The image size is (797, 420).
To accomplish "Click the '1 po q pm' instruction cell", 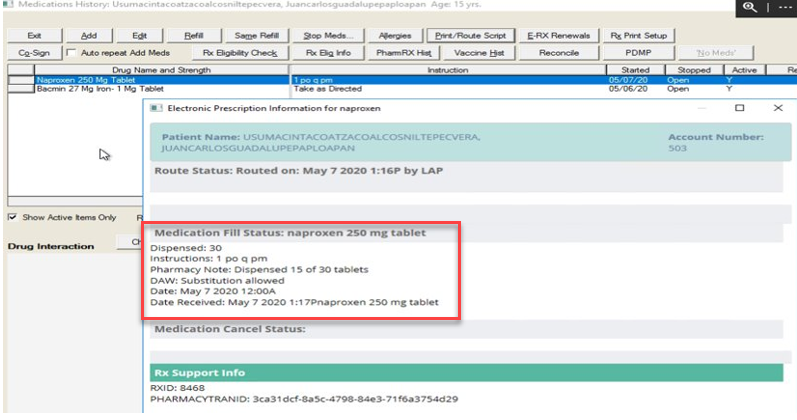I will pyautogui.click(x=313, y=80).
